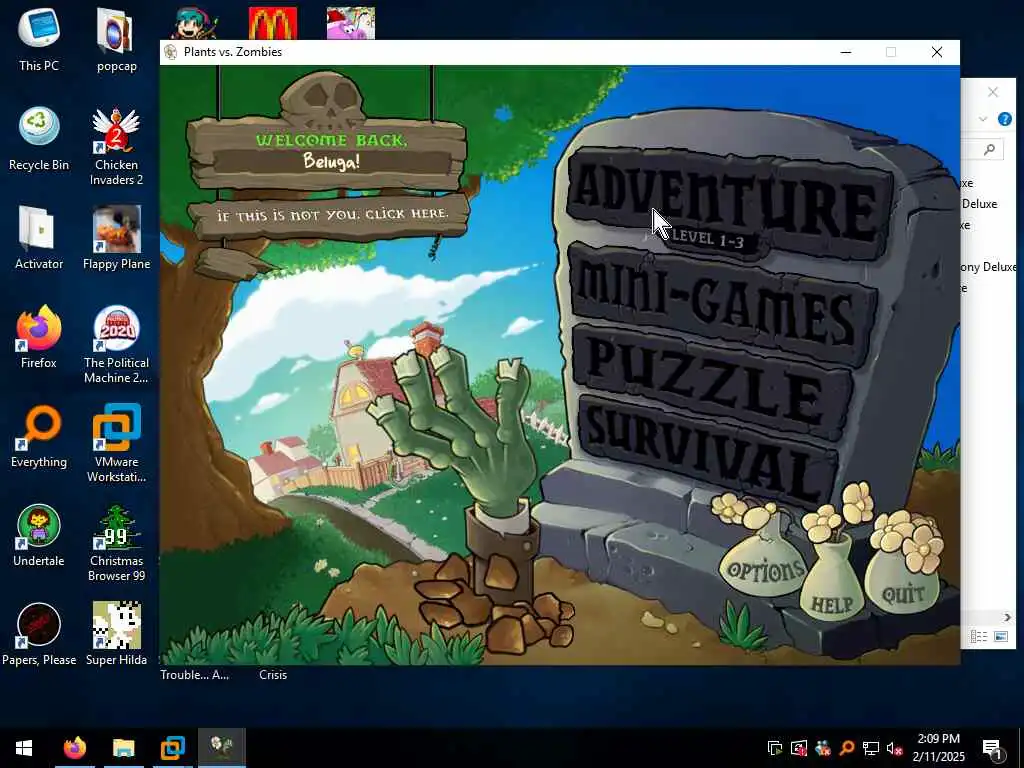Select the Super Hilda icon
Viewport: 1024px width, 768px height.
click(116, 634)
